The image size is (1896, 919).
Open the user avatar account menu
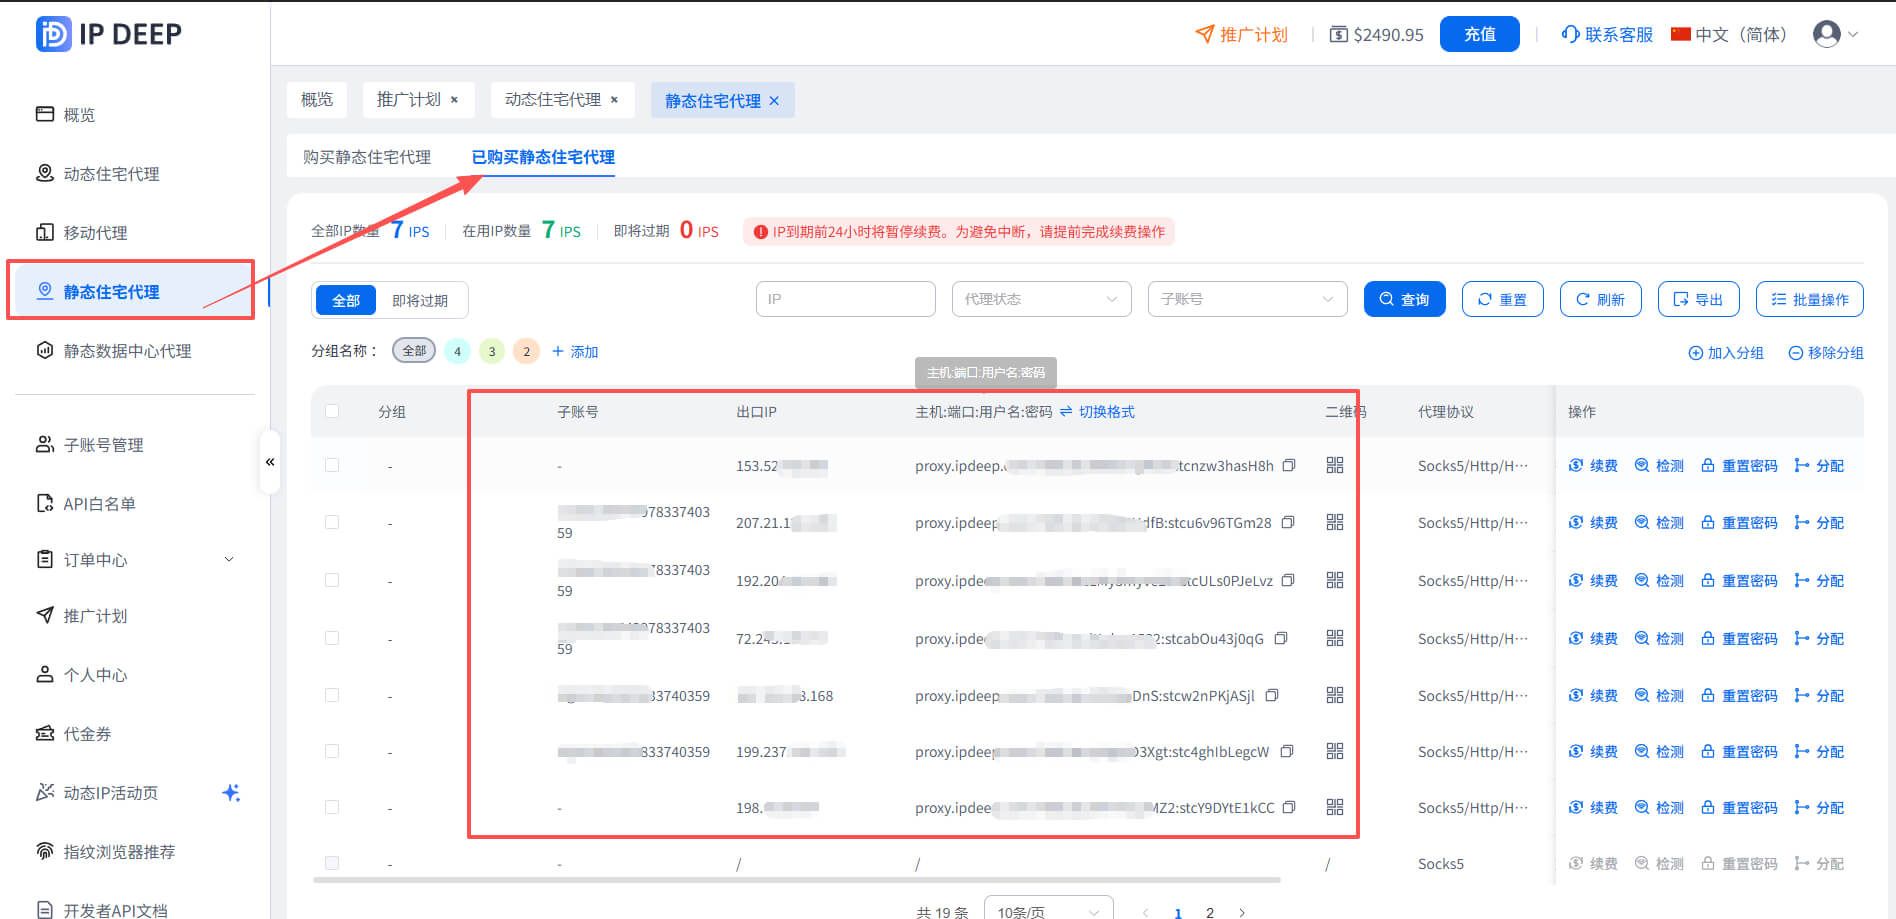pos(1835,34)
